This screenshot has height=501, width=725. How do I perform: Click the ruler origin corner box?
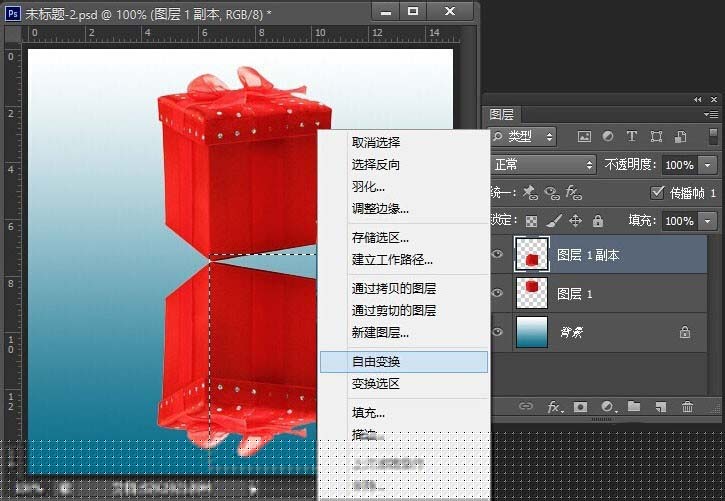(13, 33)
